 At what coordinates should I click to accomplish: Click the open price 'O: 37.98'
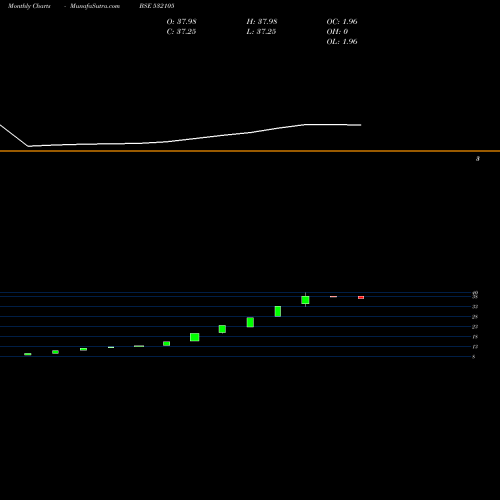181,22
